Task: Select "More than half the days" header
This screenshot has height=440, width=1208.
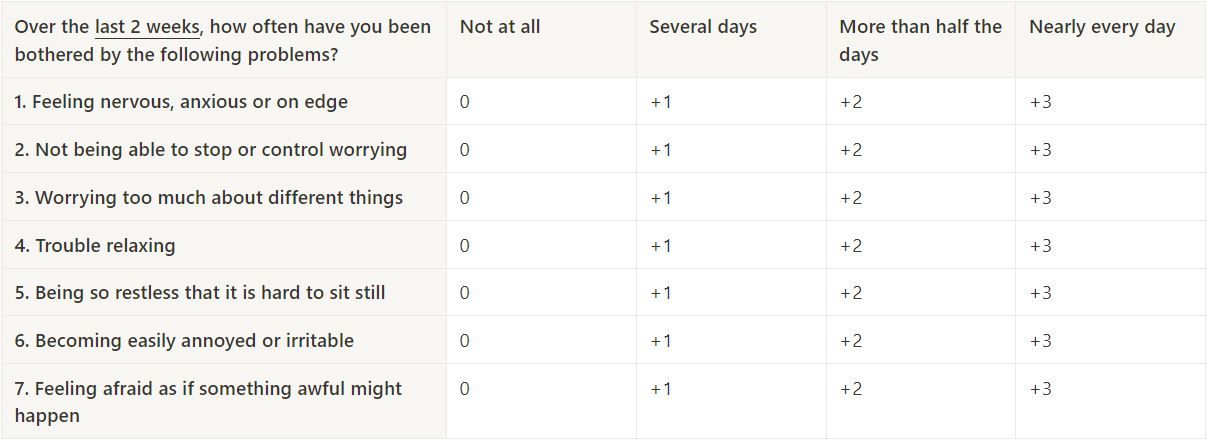Action: click(920, 40)
